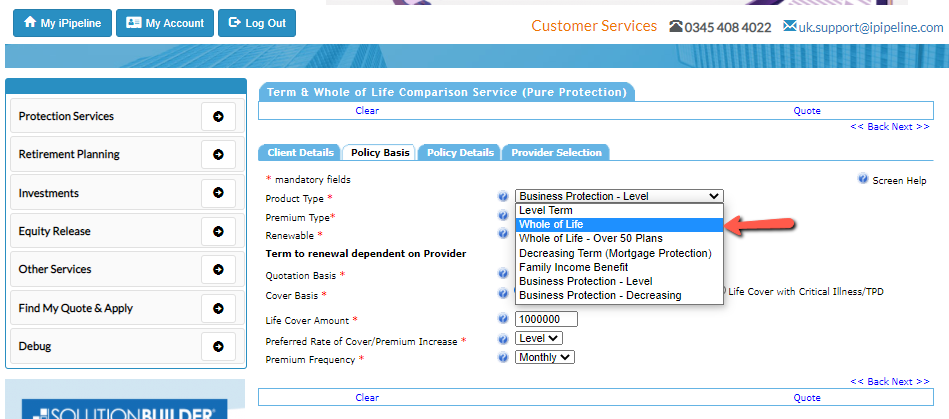Open the Screen Help icon
Screen dimensions: 949x419
[x=863, y=180]
